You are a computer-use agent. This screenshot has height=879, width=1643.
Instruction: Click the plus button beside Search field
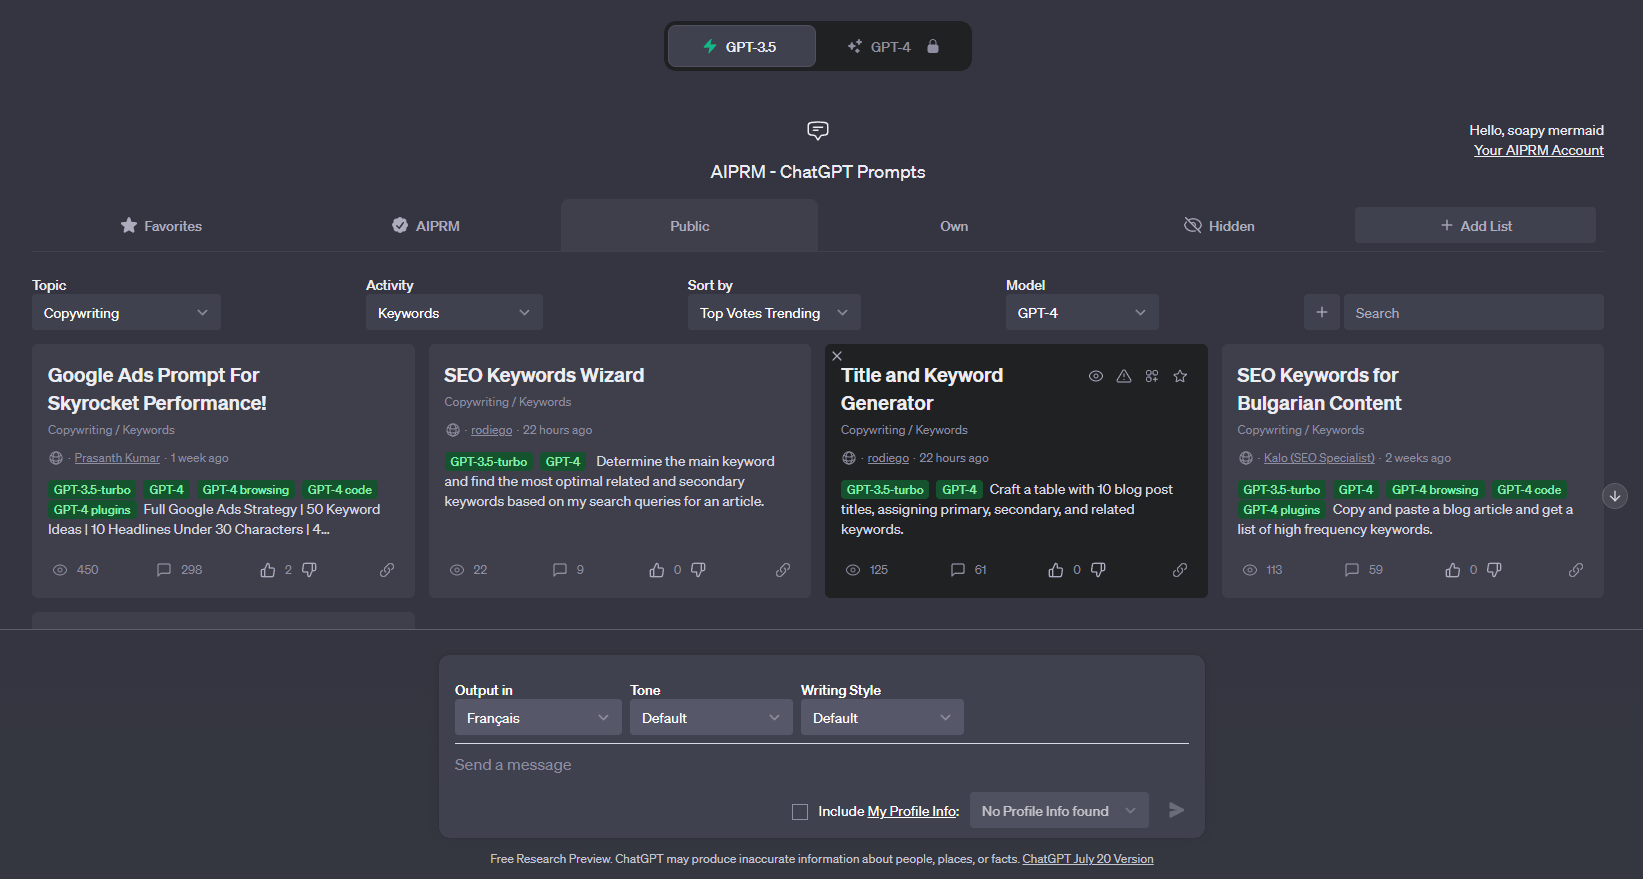pyautogui.click(x=1322, y=312)
